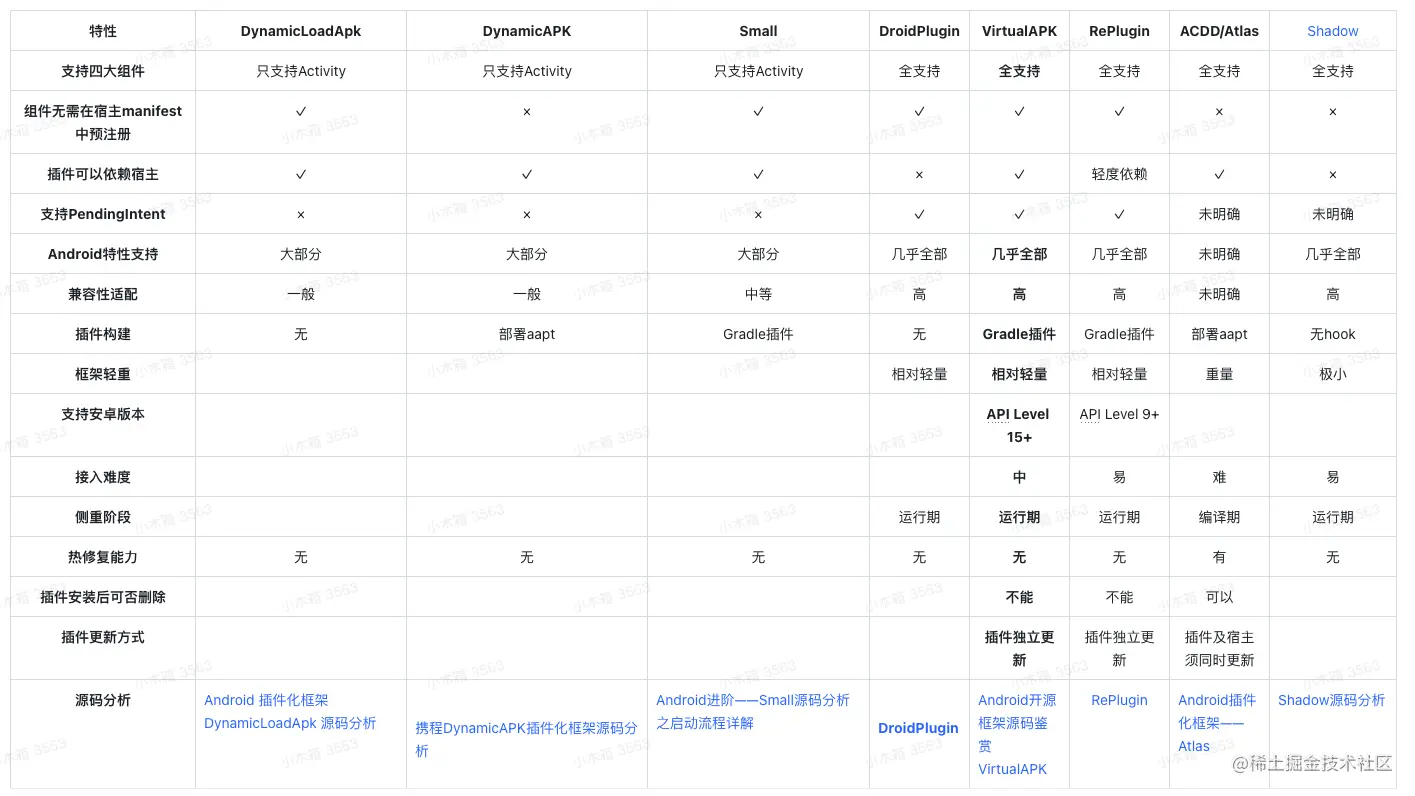Select the 插件构建 row label

pyautogui.click(x=103, y=334)
